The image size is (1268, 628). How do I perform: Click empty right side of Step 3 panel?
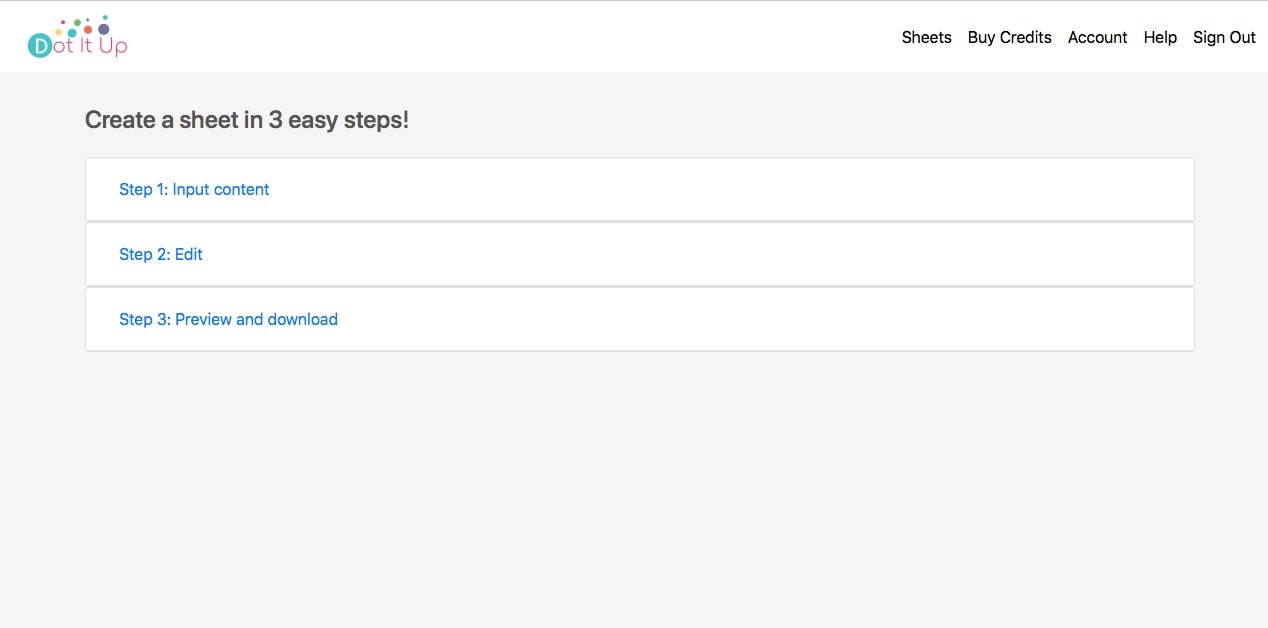(900, 319)
